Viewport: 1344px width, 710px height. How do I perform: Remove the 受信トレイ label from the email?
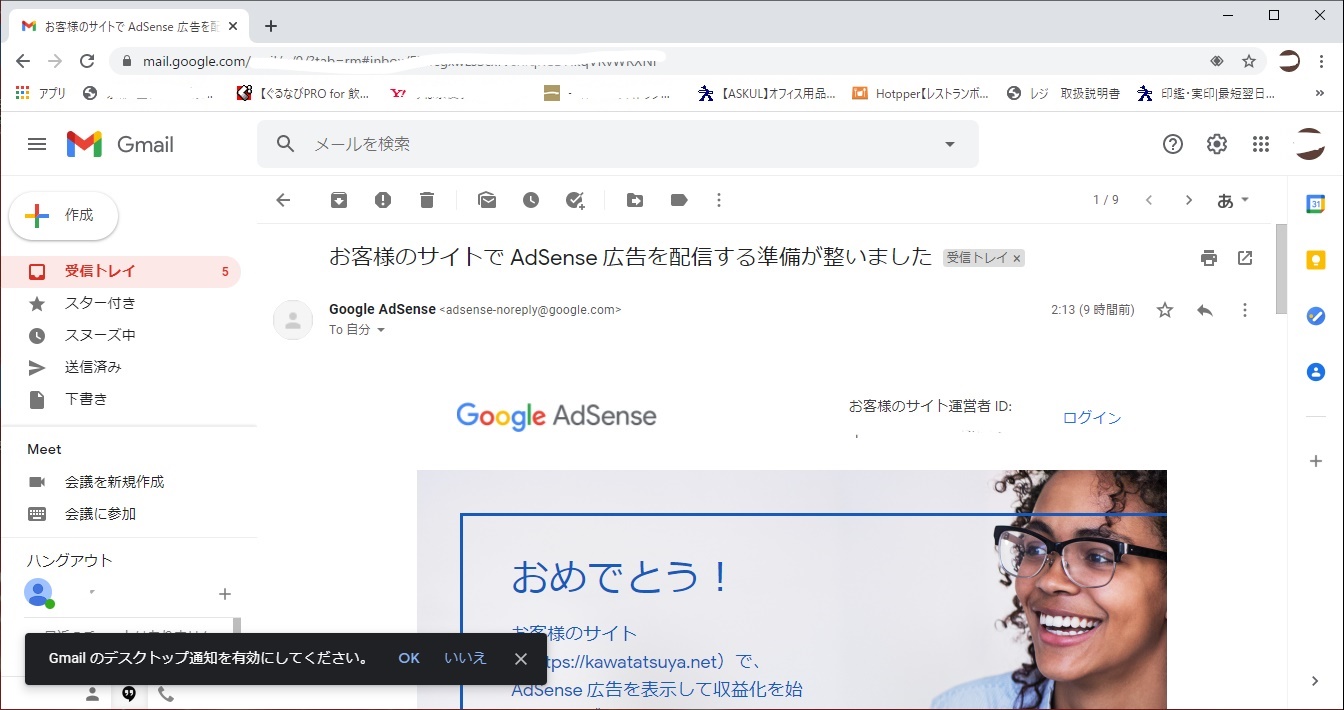pos(1017,258)
